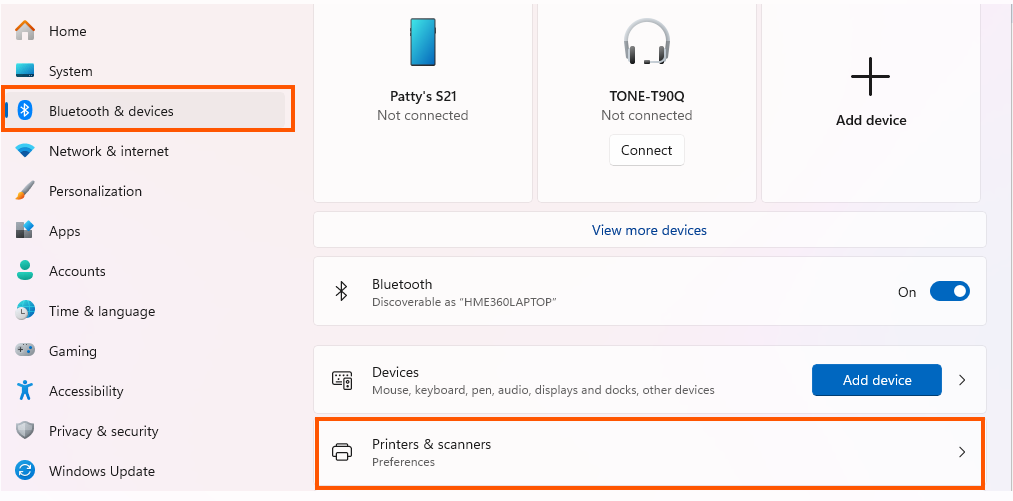Click the large plus Add device icon
The image size is (1013, 501).
point(870,77)
